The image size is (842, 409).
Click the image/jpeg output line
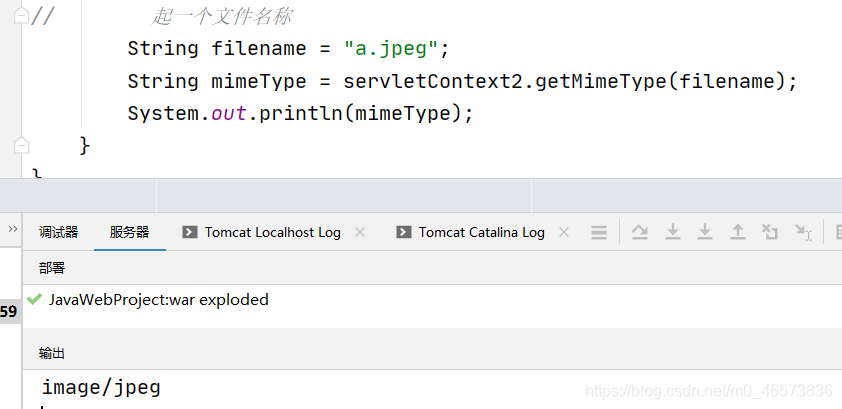coord(101,387)
